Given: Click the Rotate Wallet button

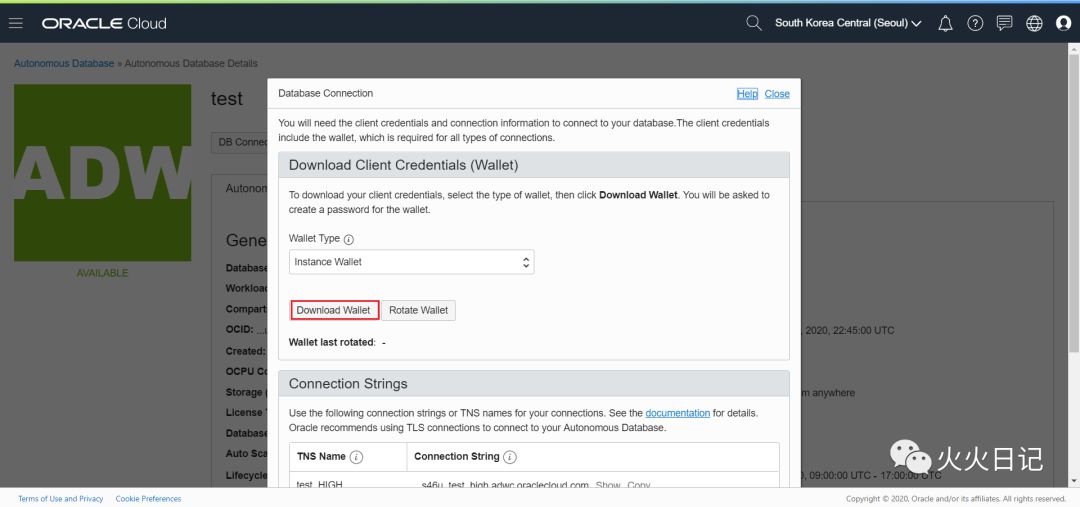Looking at the screenshot, I should (x=418, y=311).
